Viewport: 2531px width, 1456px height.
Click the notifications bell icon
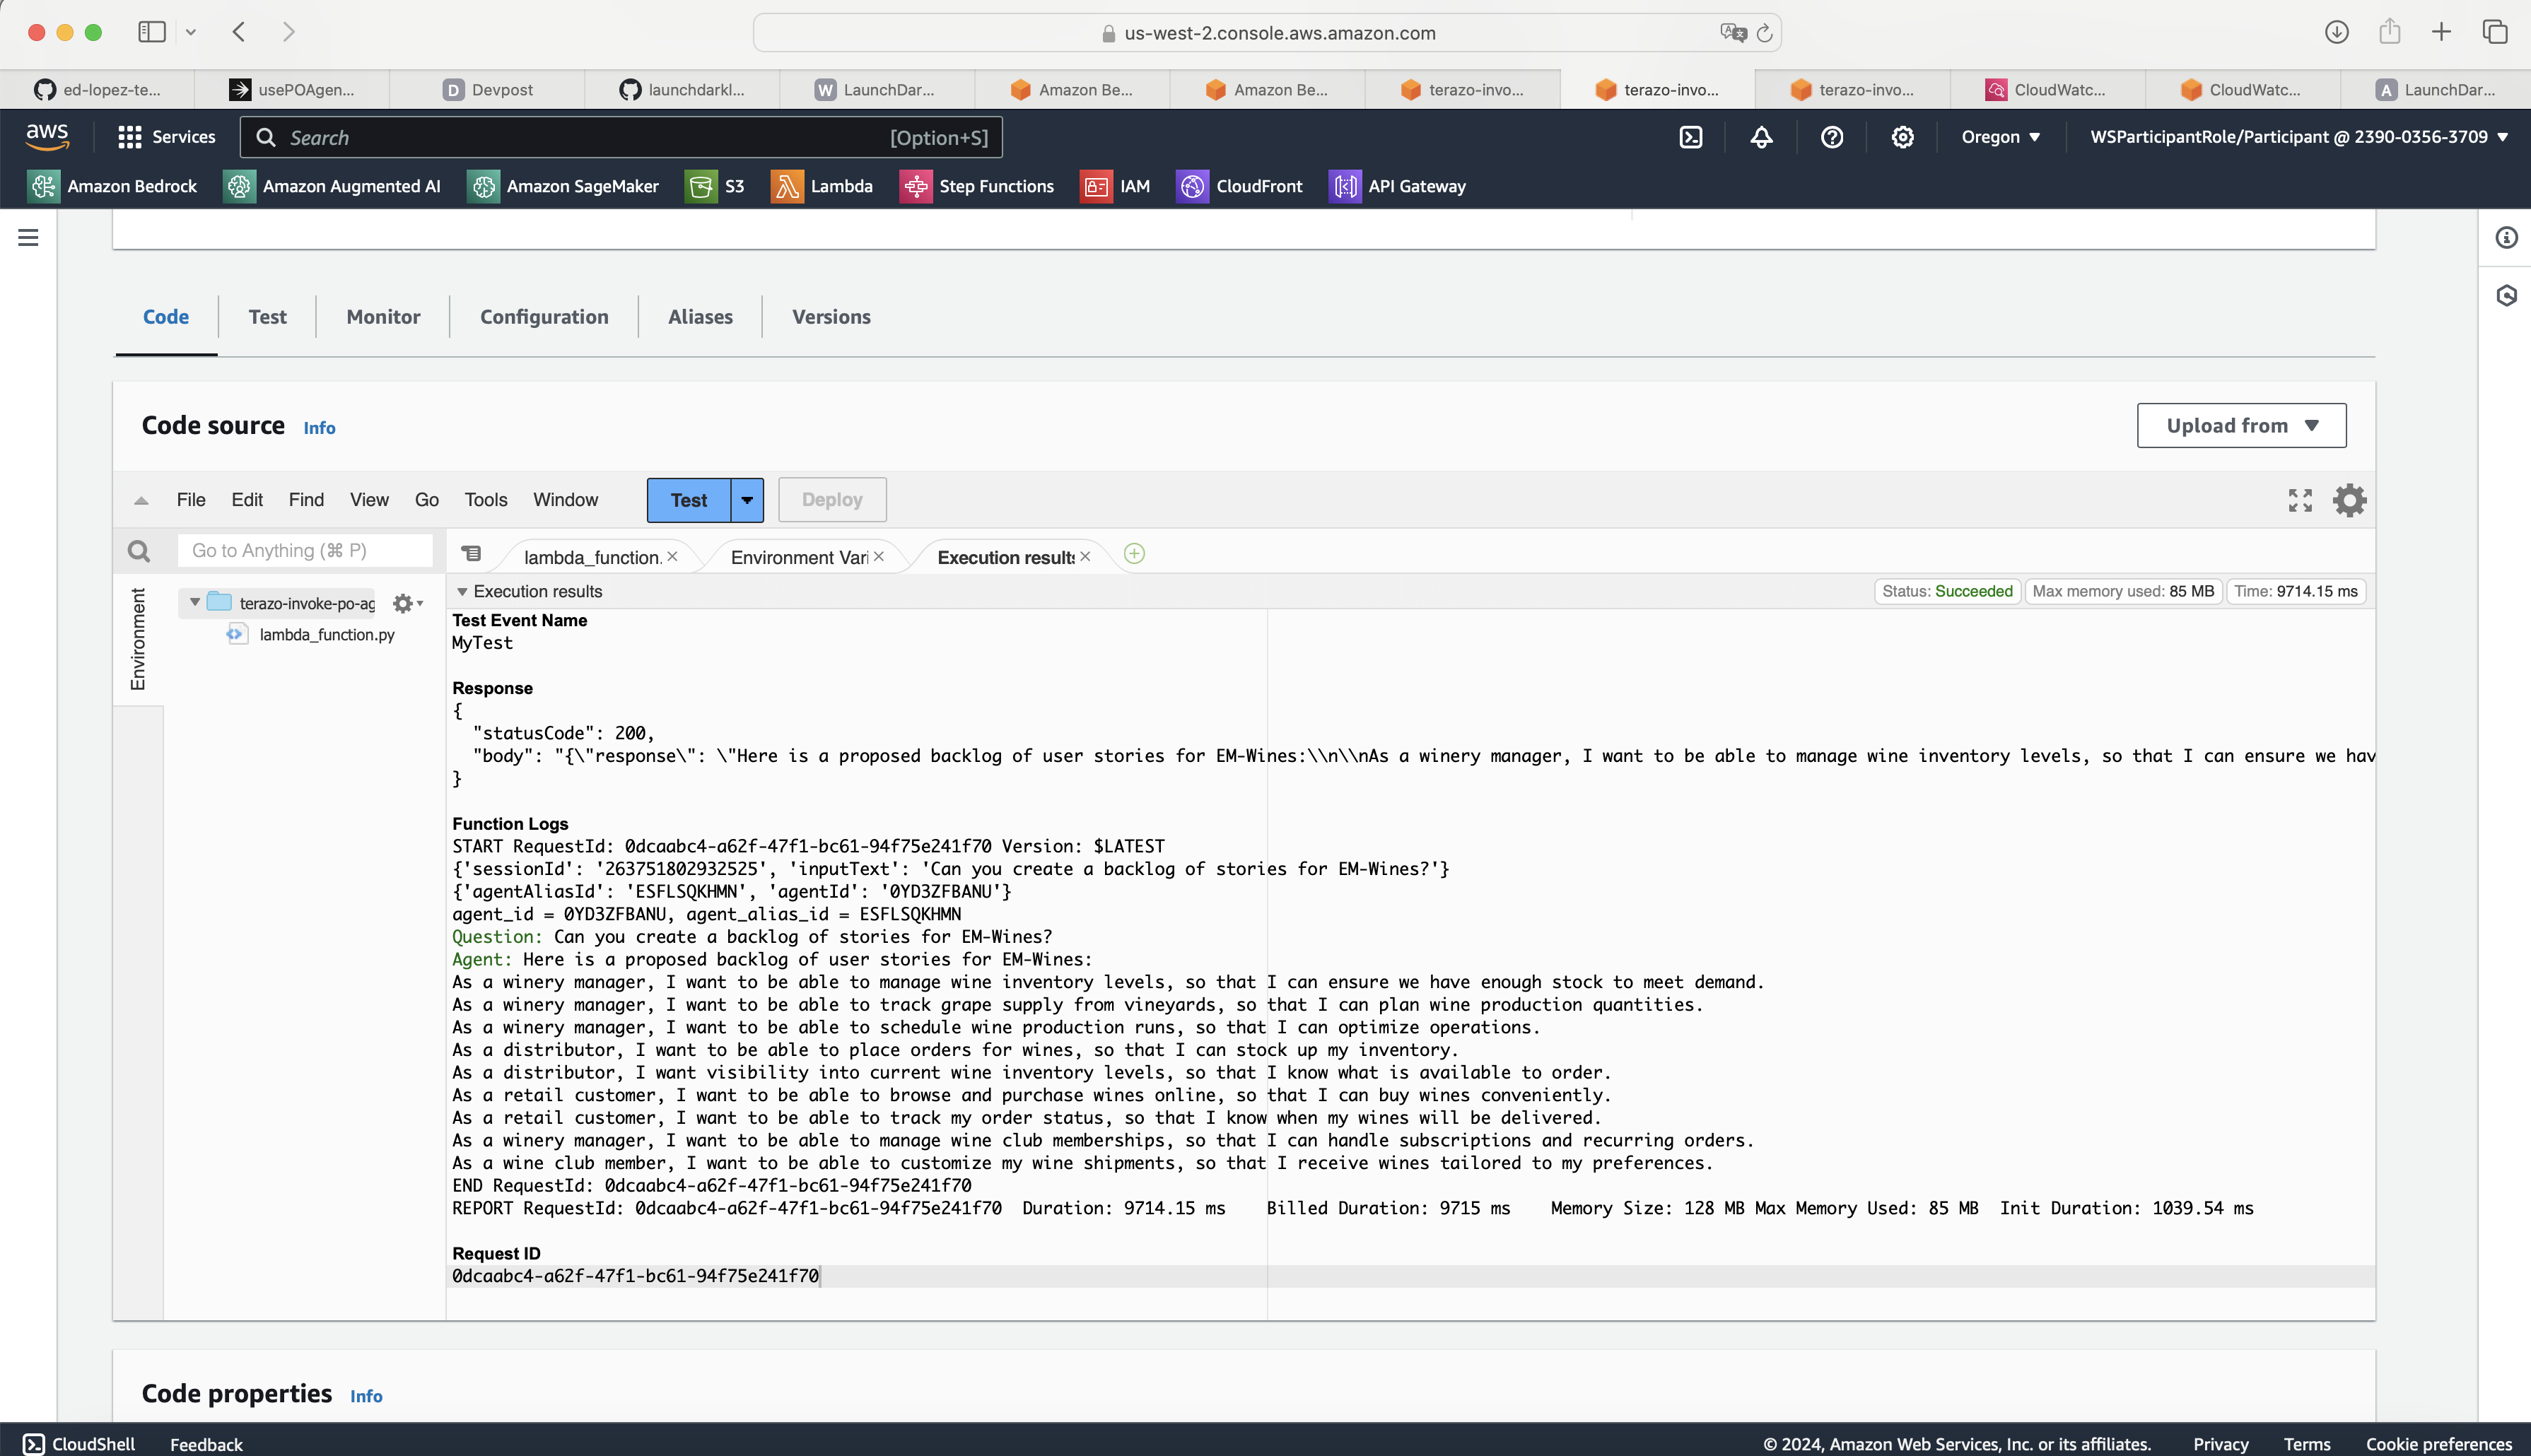[x=1761, y=137]
